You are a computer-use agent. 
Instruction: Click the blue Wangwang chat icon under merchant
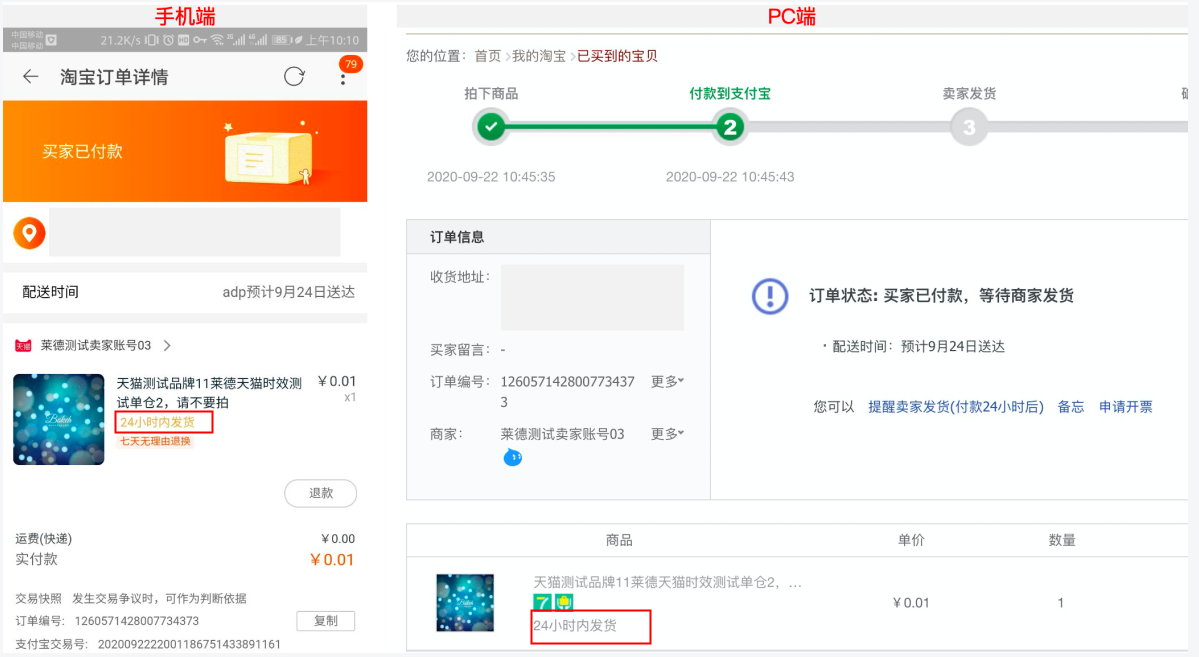(x=512, y=457)
